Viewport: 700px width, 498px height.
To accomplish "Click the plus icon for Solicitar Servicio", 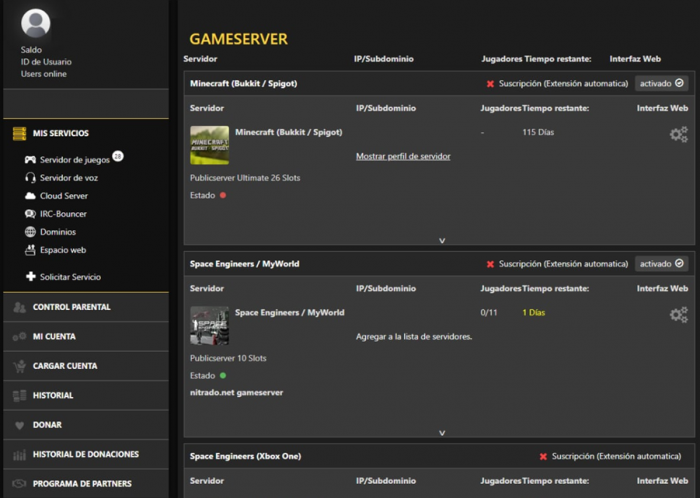I will click(x=30, y=277).
